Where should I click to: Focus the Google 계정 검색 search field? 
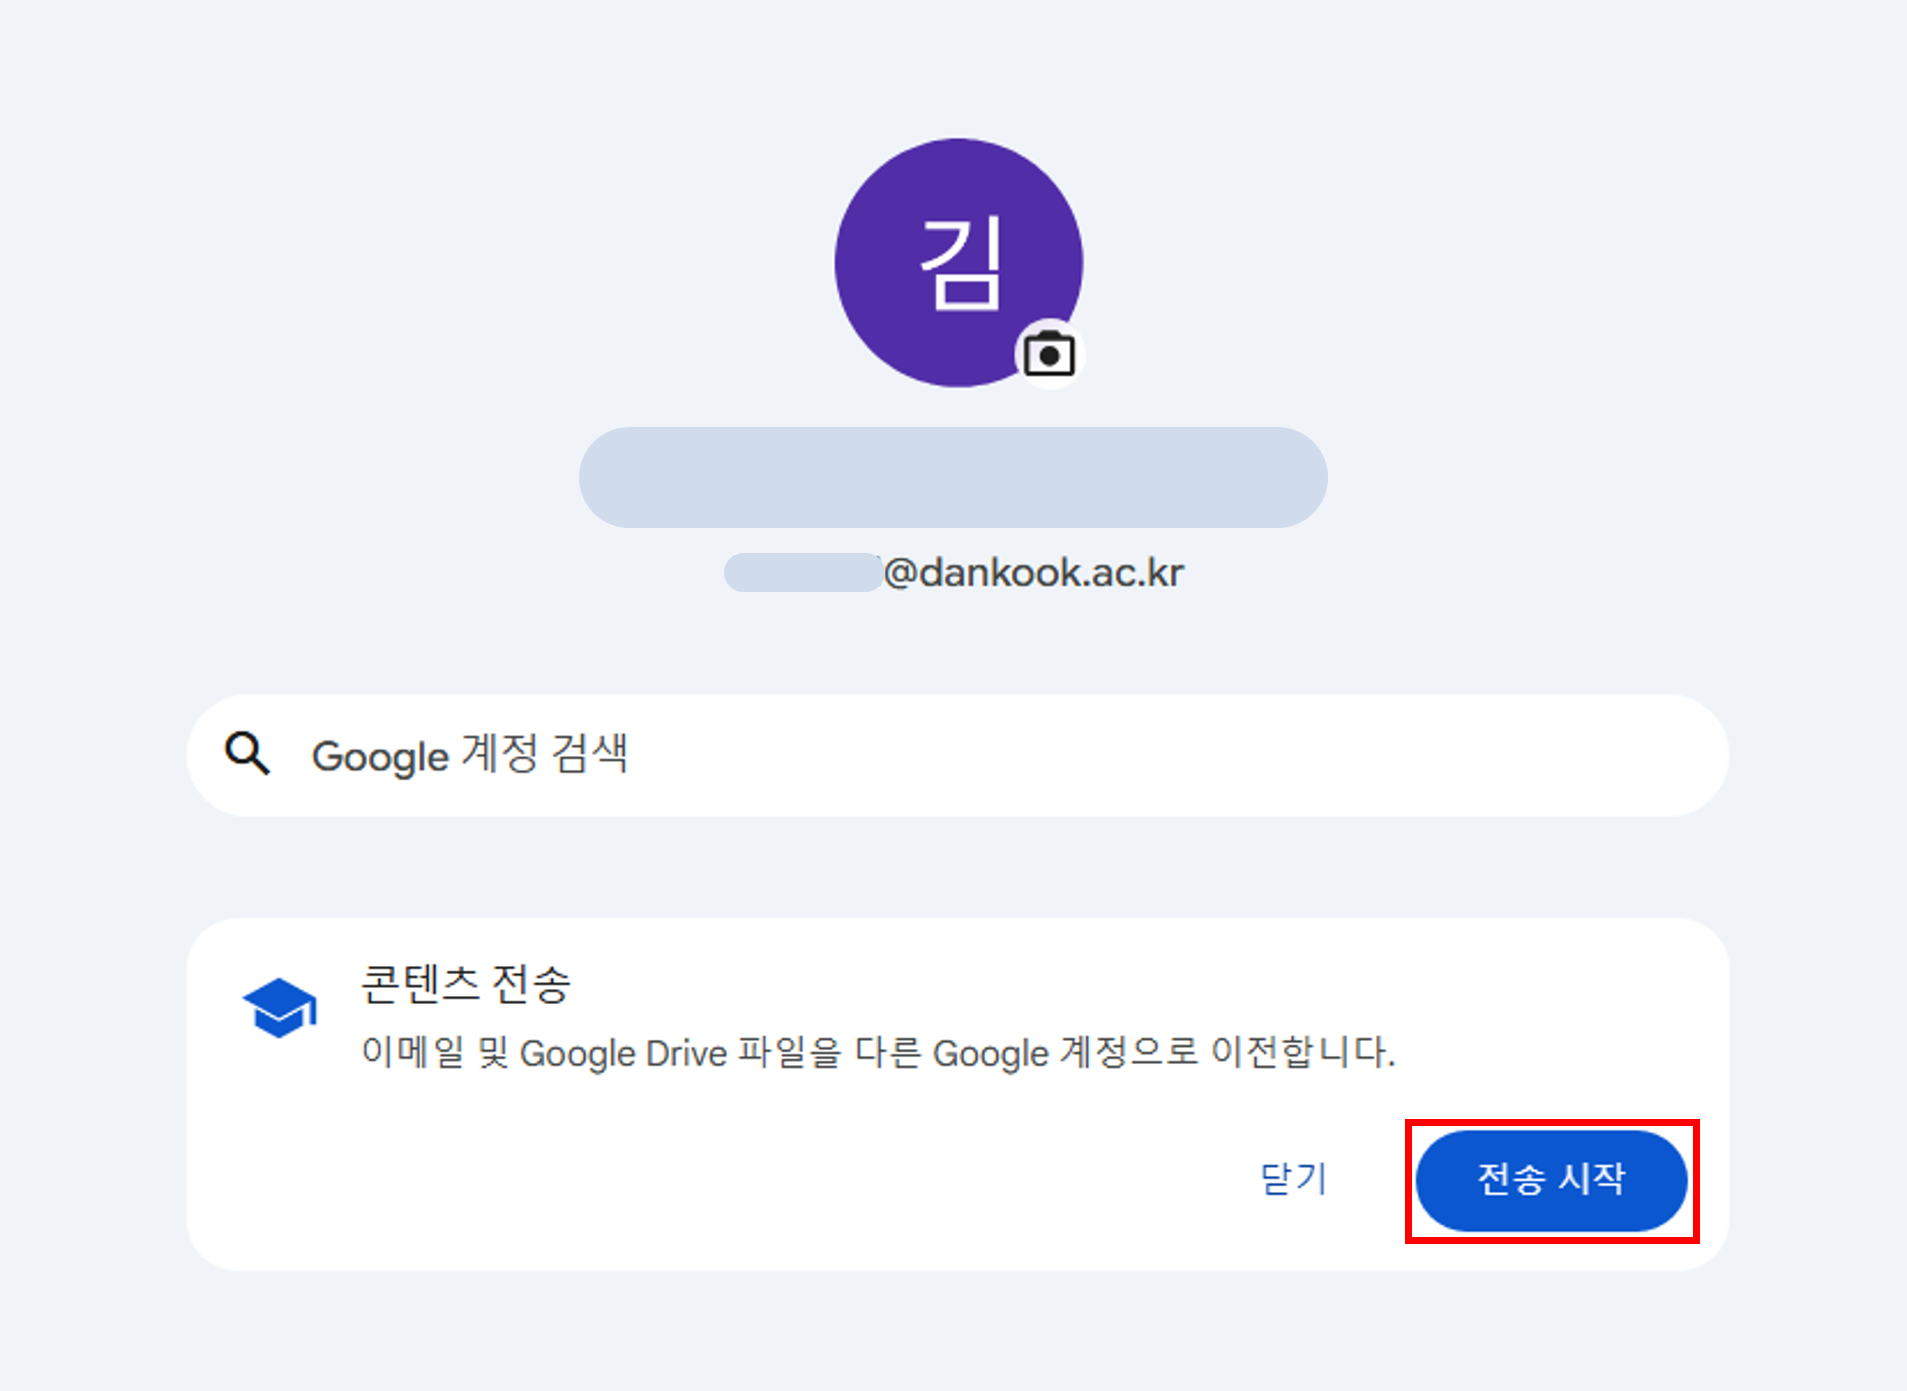[x=1000, y=755]
